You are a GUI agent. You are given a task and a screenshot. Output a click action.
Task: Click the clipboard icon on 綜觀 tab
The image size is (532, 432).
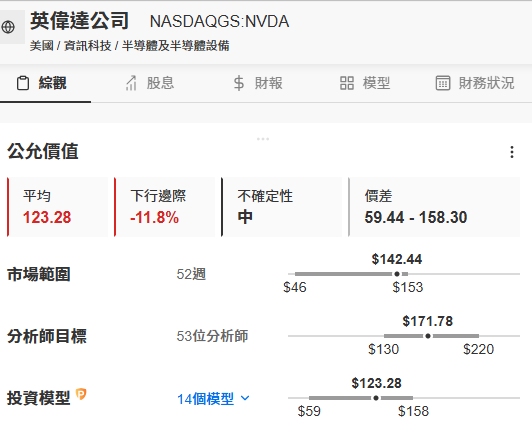point(23,83)
